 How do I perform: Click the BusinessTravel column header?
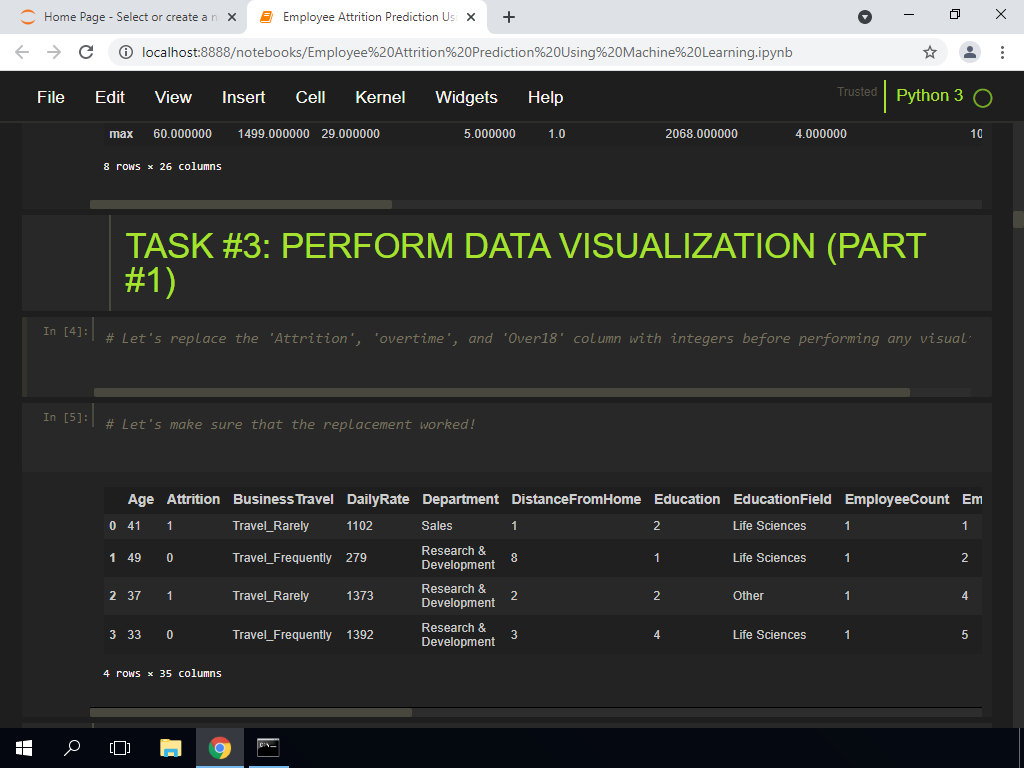click(283, 500)
